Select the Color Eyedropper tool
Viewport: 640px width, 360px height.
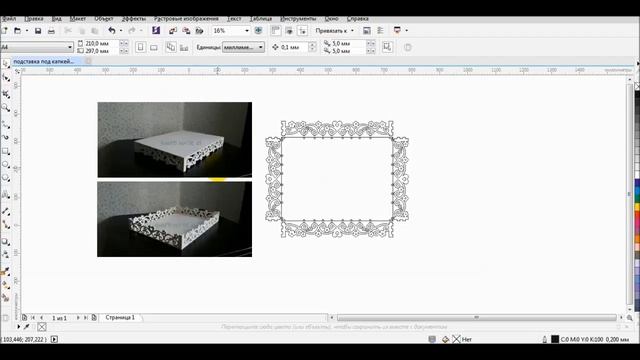(6, 271)
